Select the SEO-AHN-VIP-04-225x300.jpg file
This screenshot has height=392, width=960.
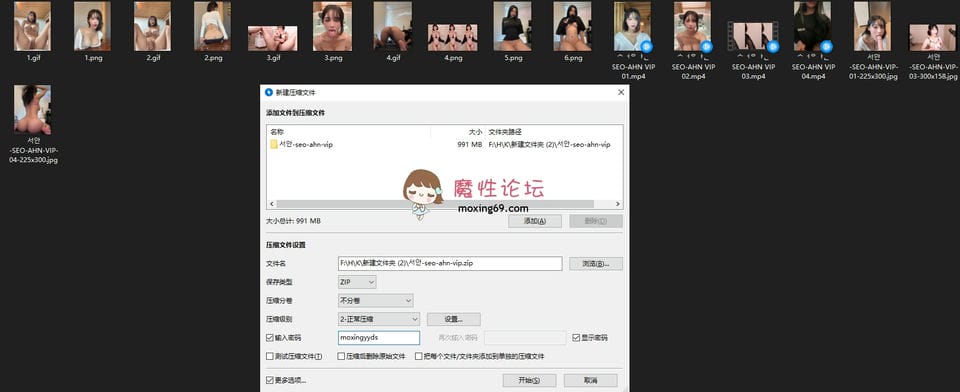[x=32, y=110]
